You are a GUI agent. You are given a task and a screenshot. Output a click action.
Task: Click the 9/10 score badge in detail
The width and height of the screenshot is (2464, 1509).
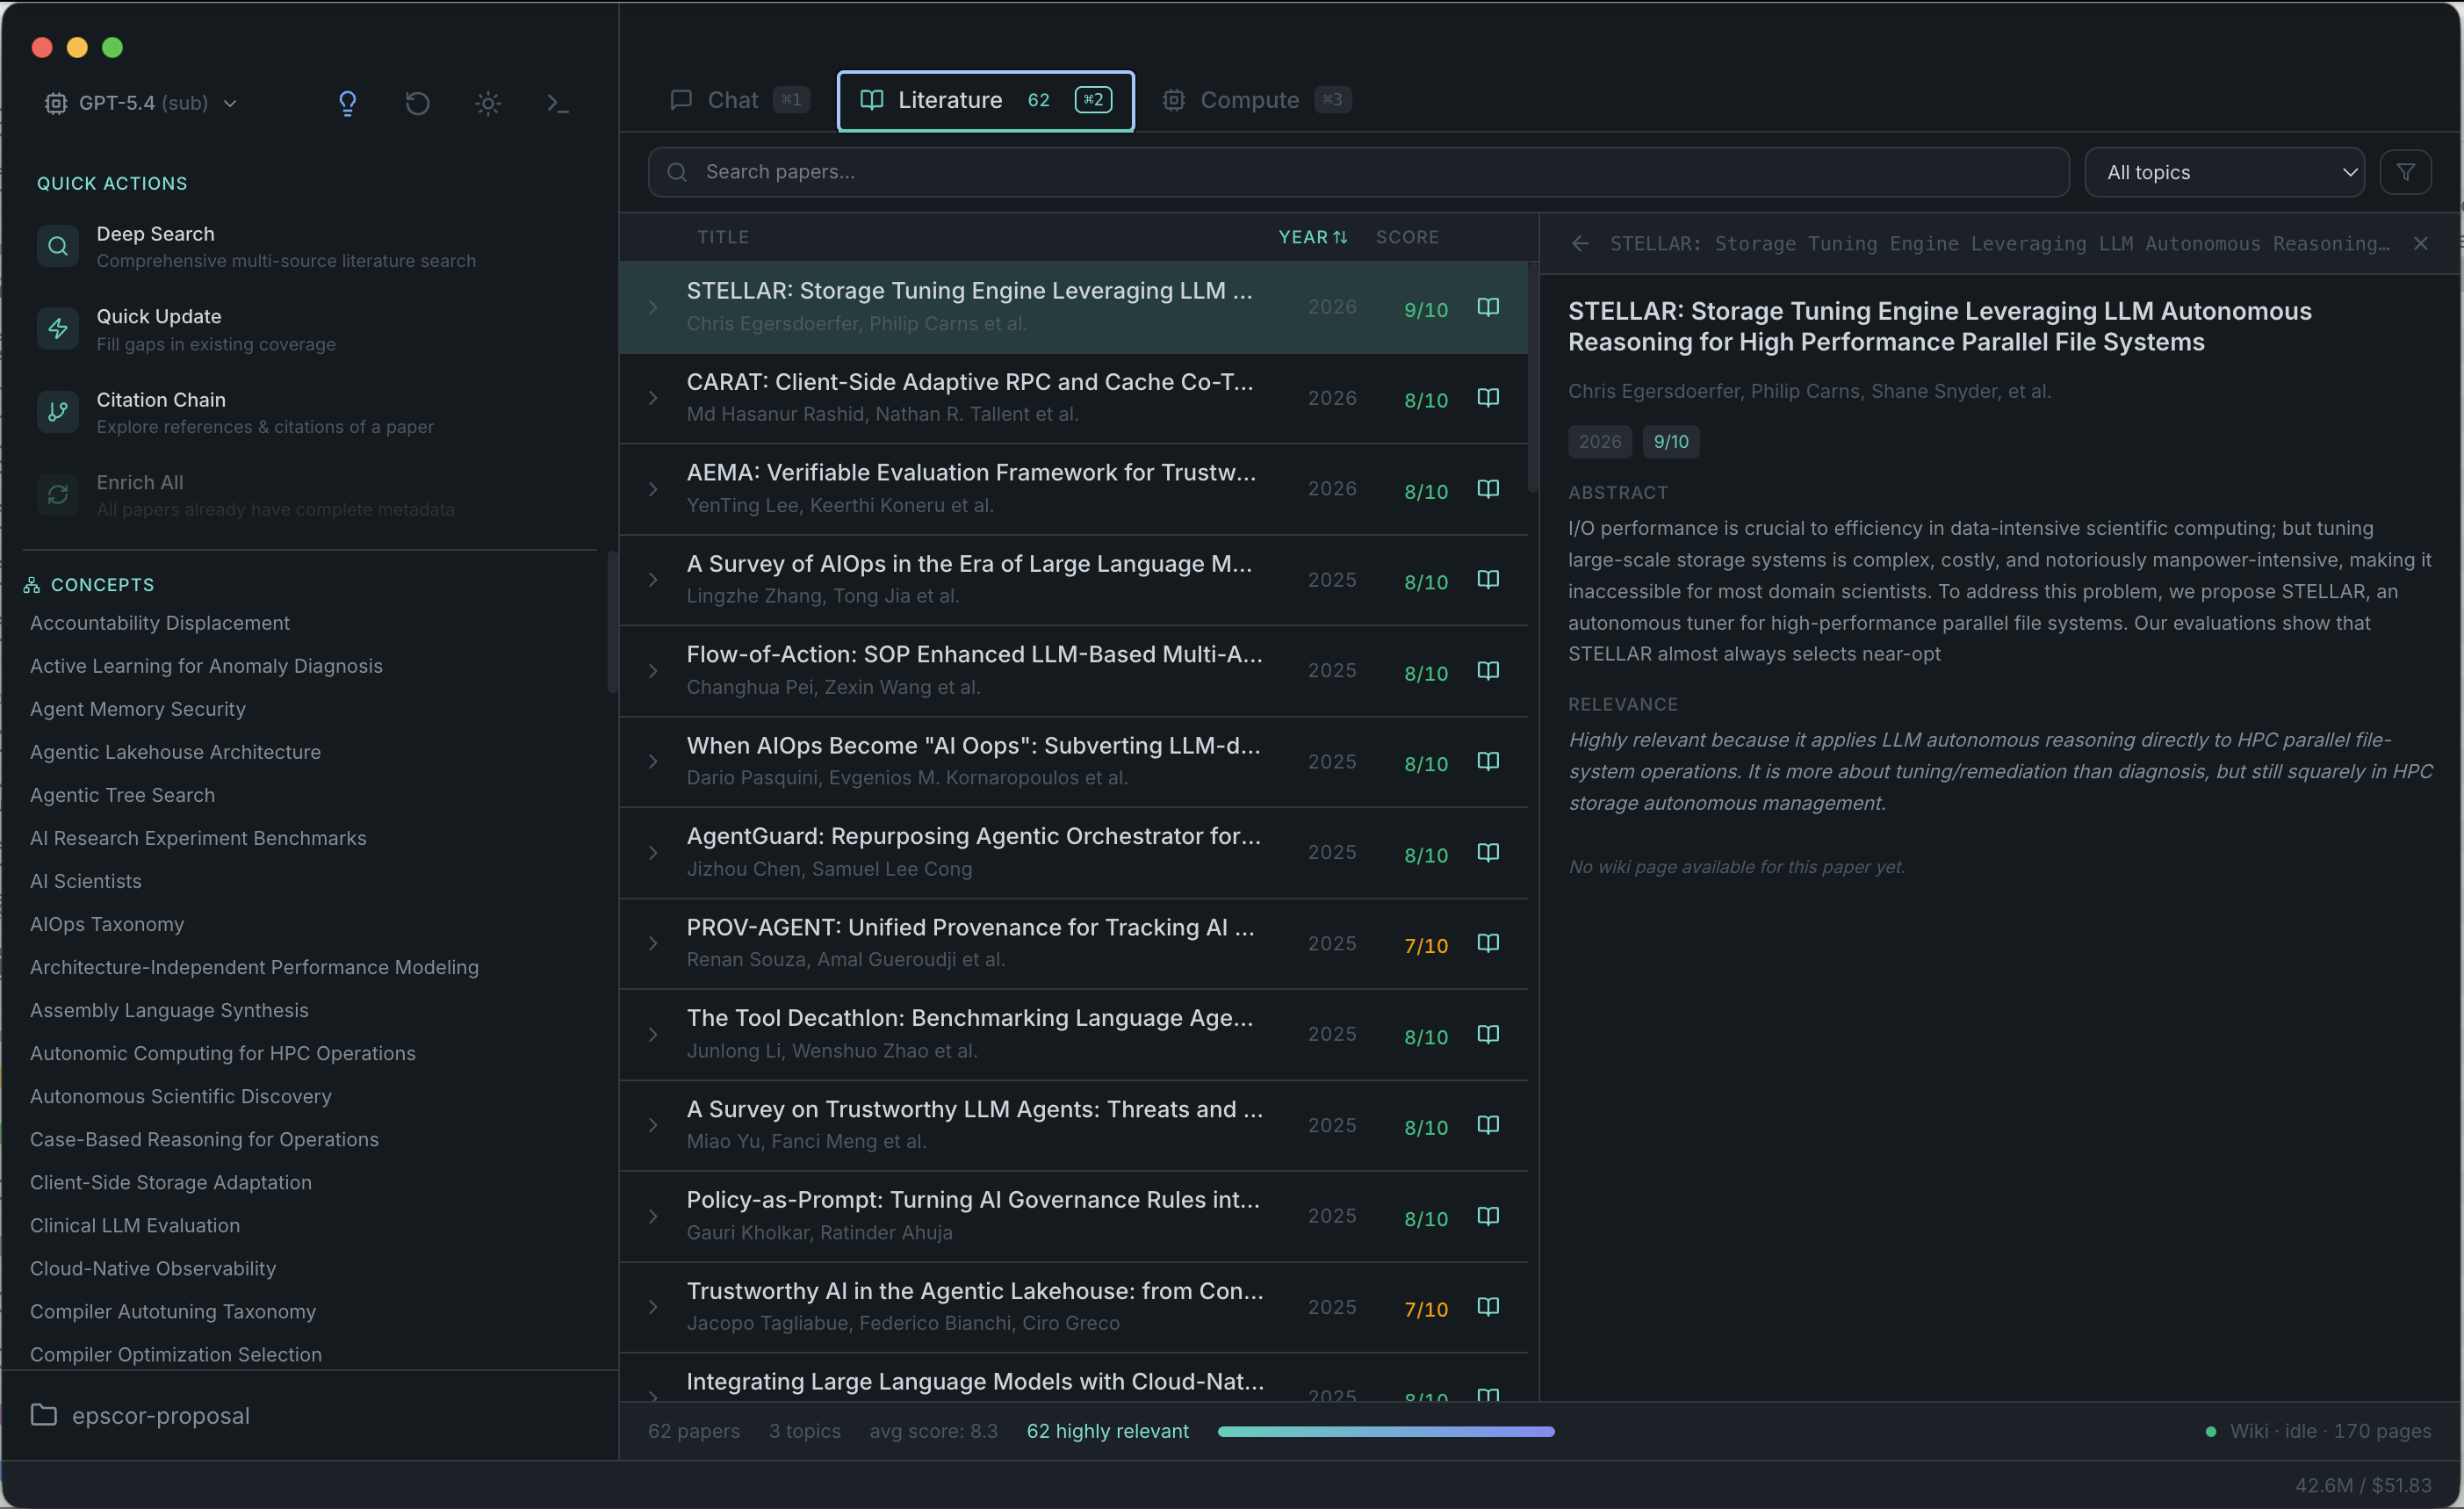pyautogui.click(x=1671, y=442)
